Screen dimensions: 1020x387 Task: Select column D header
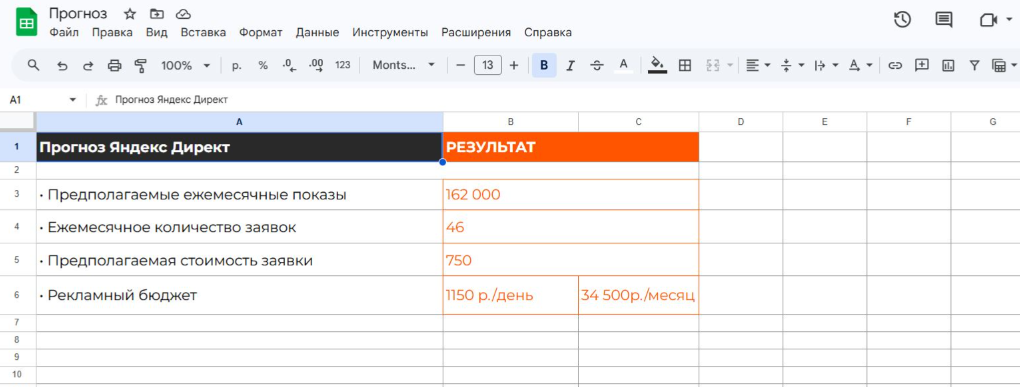click(740, 122)
